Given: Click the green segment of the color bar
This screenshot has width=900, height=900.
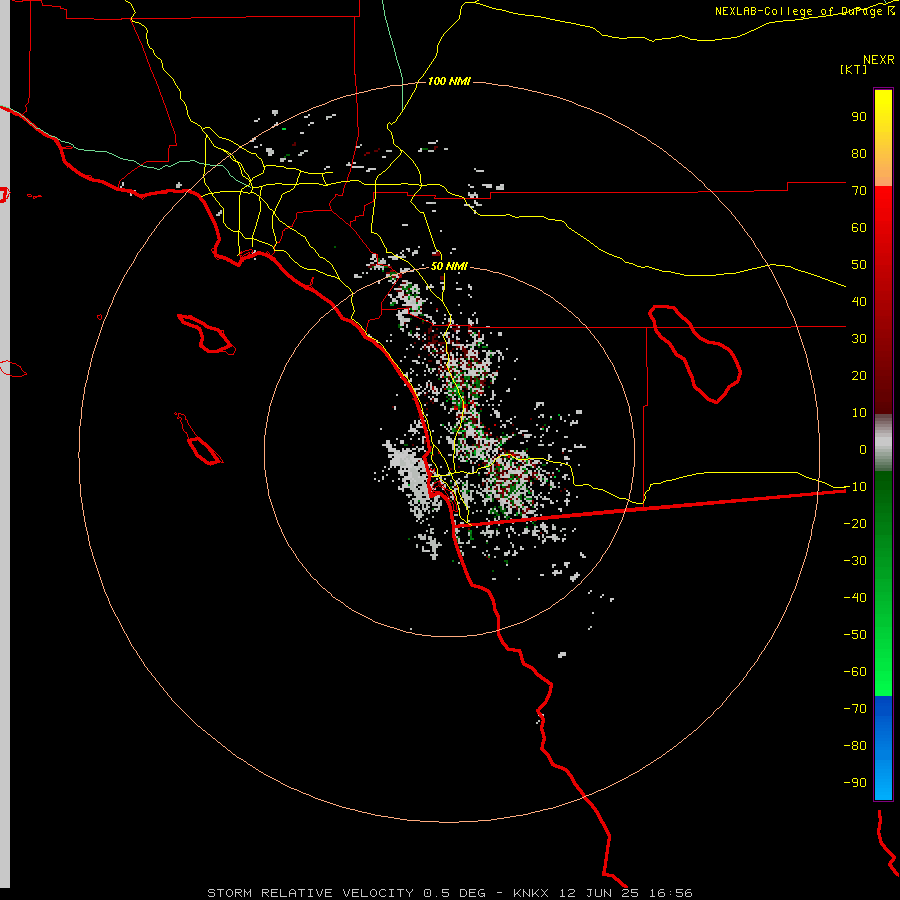Looking at the screenshot, I should (x=883, y=583).
